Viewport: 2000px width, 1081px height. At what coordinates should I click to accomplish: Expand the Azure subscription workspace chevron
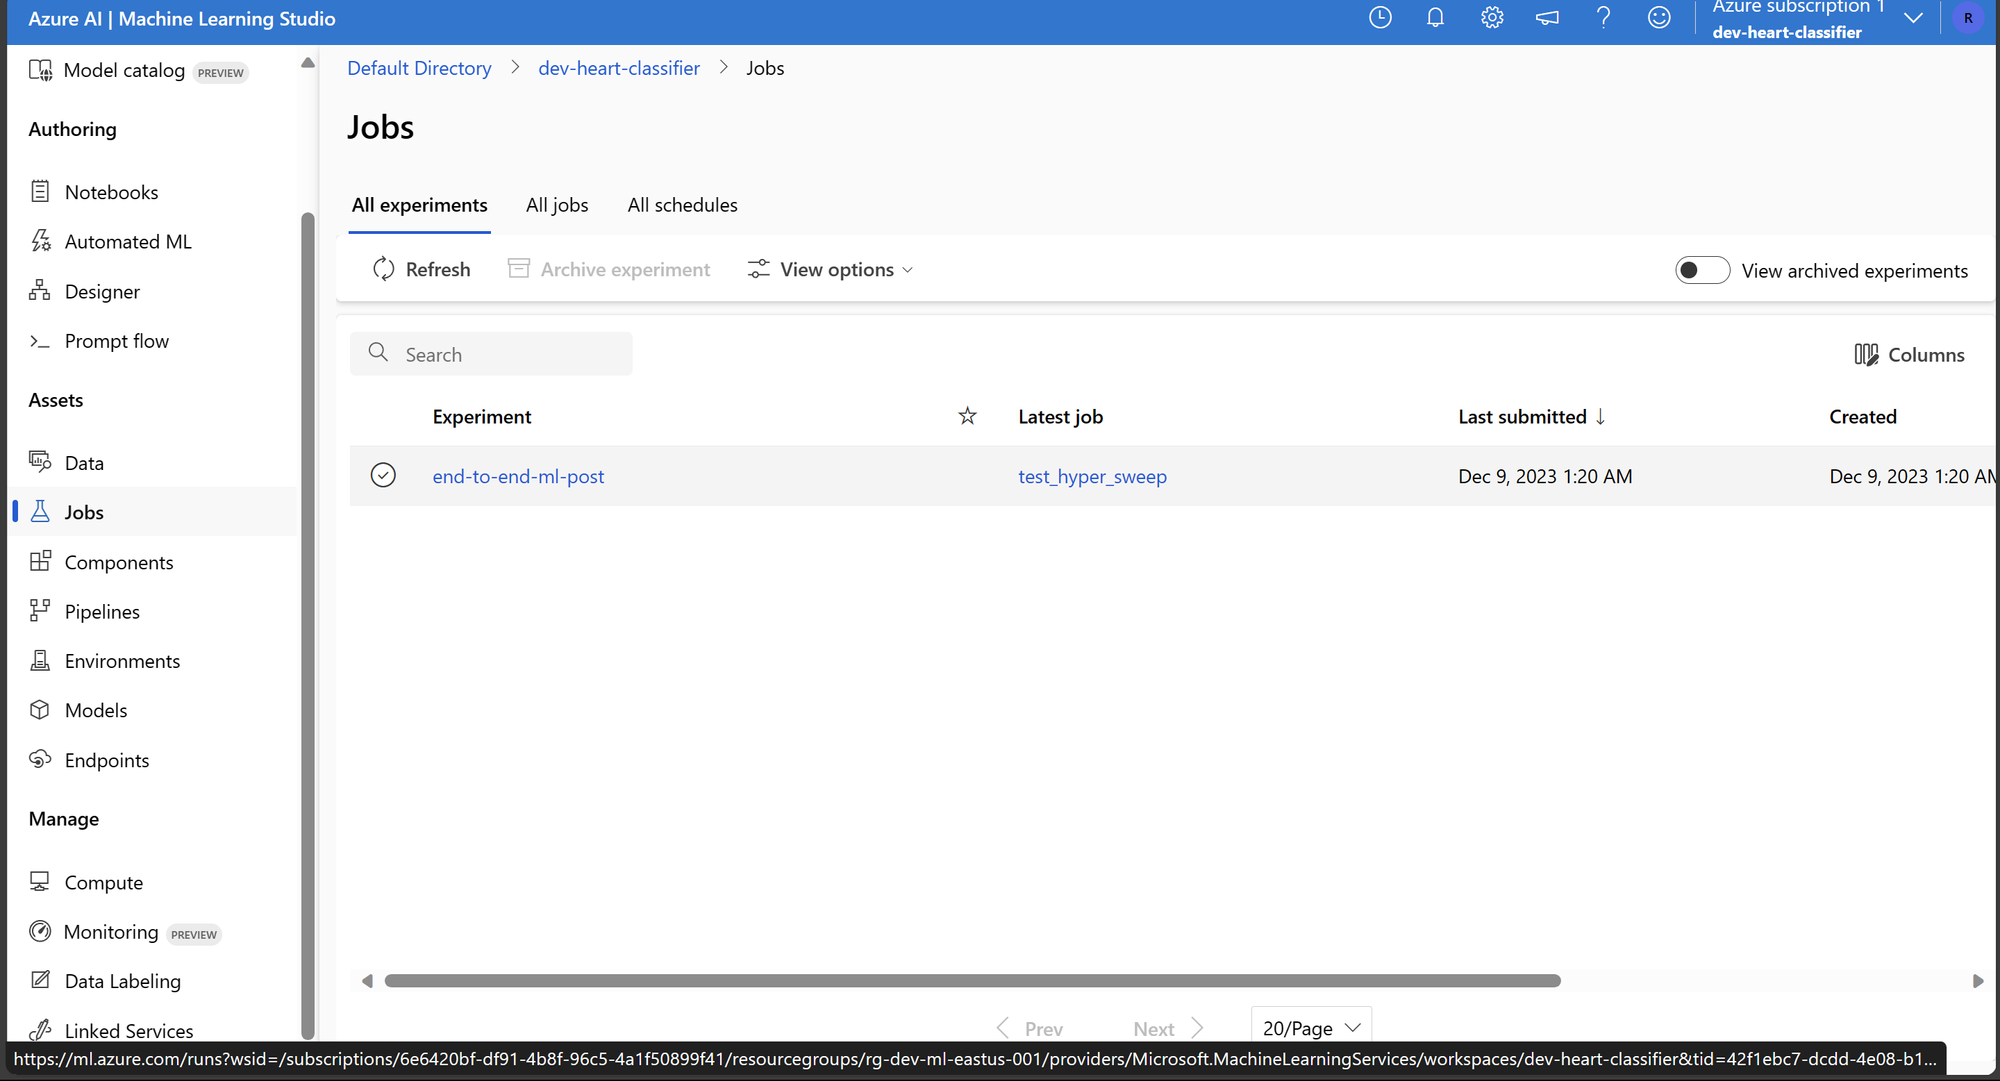click(1913, 18)
